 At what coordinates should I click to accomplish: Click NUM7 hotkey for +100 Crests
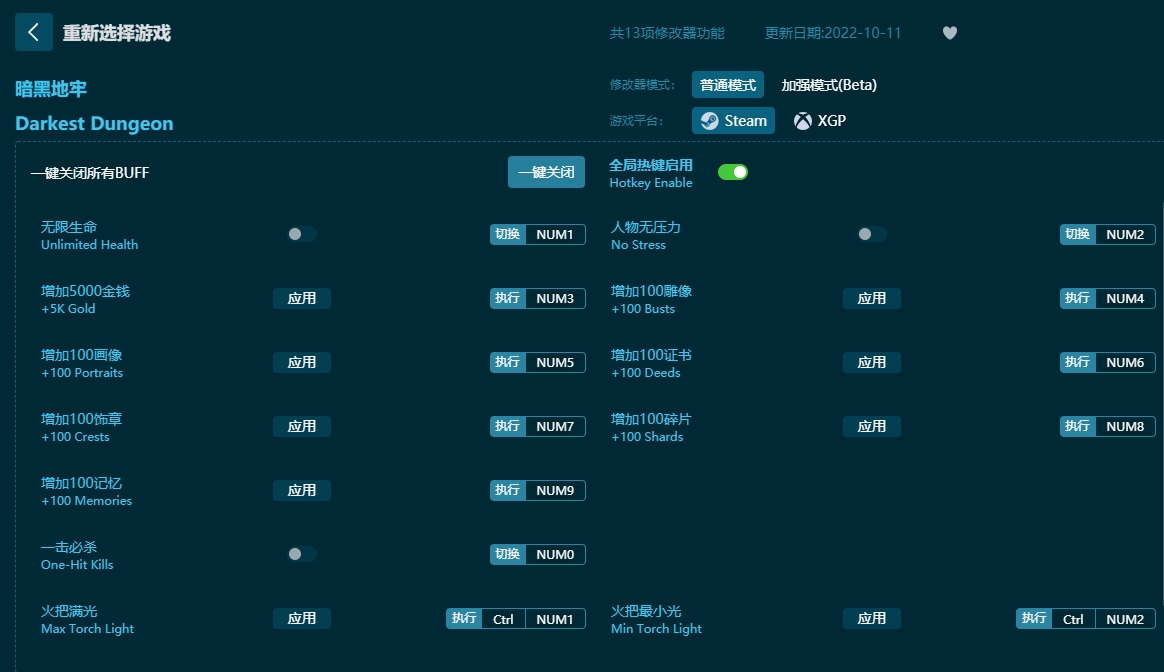(555, 426)
